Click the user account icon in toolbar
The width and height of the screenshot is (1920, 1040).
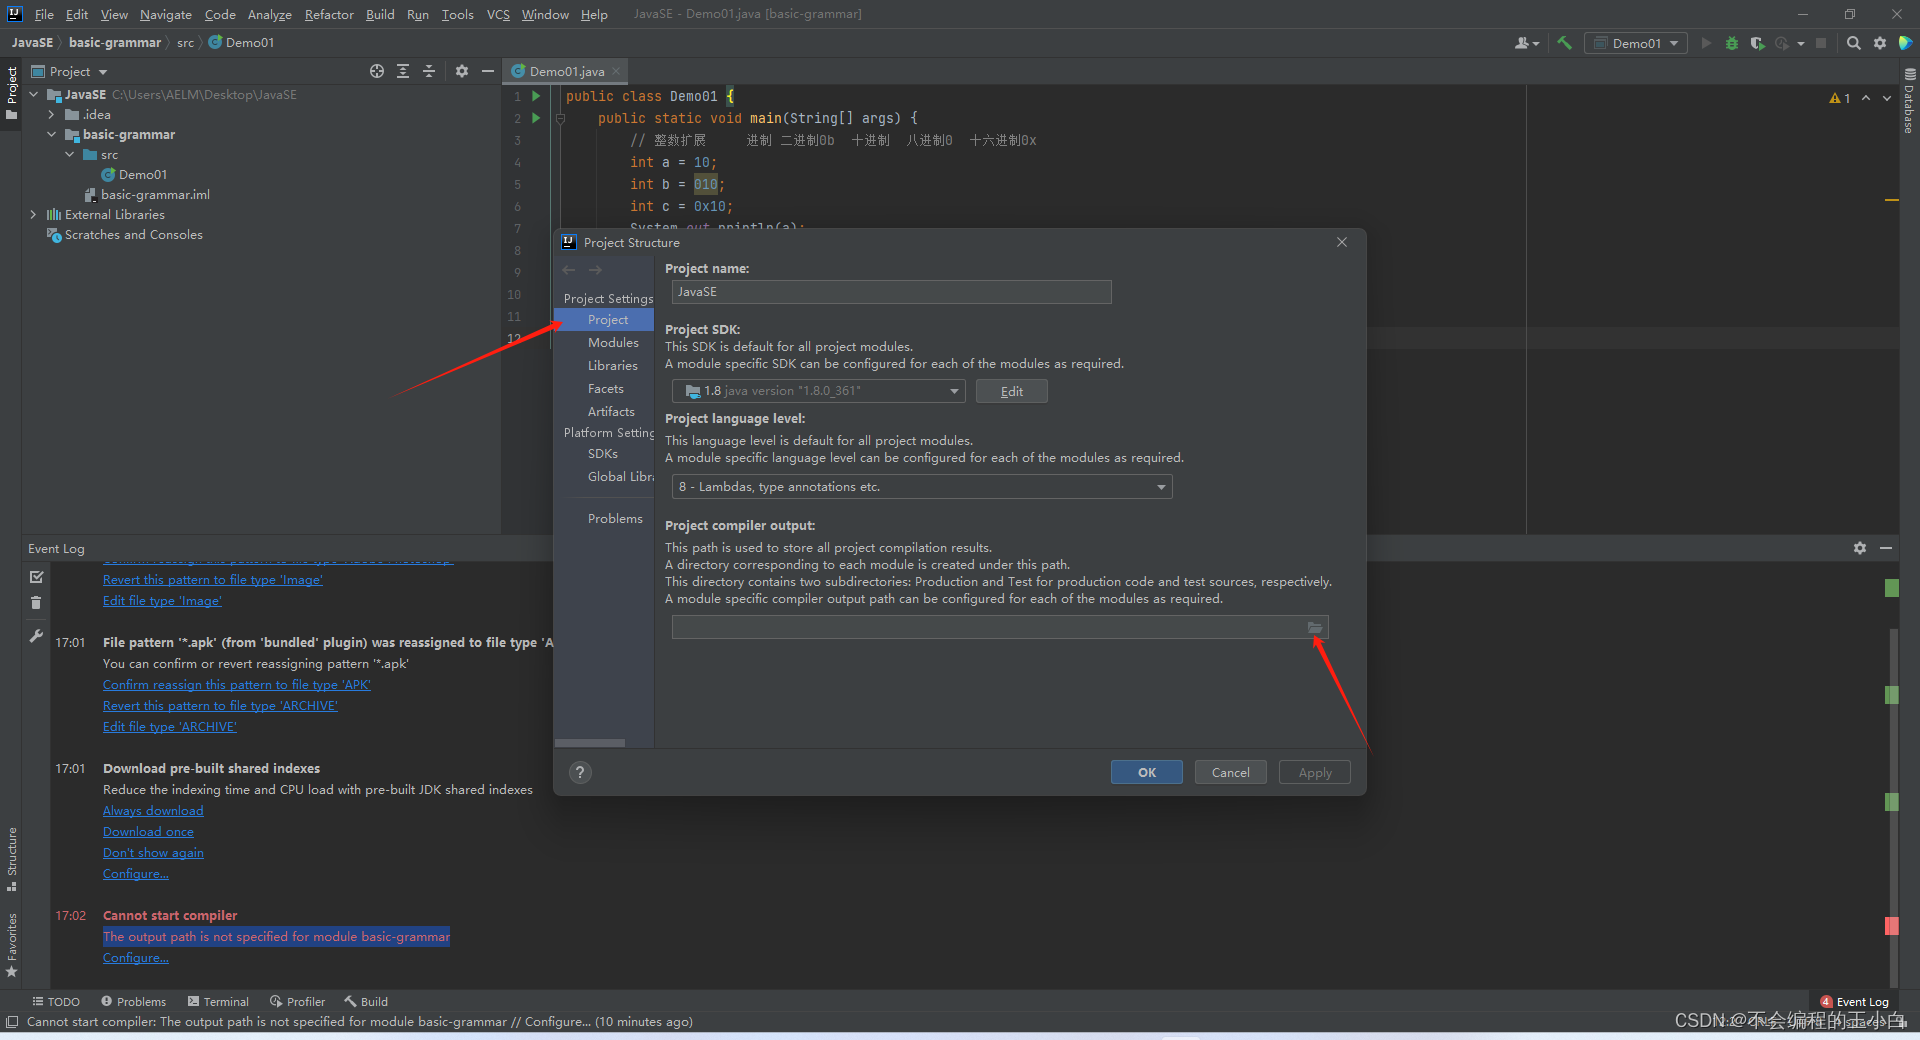click(1526, 43)
